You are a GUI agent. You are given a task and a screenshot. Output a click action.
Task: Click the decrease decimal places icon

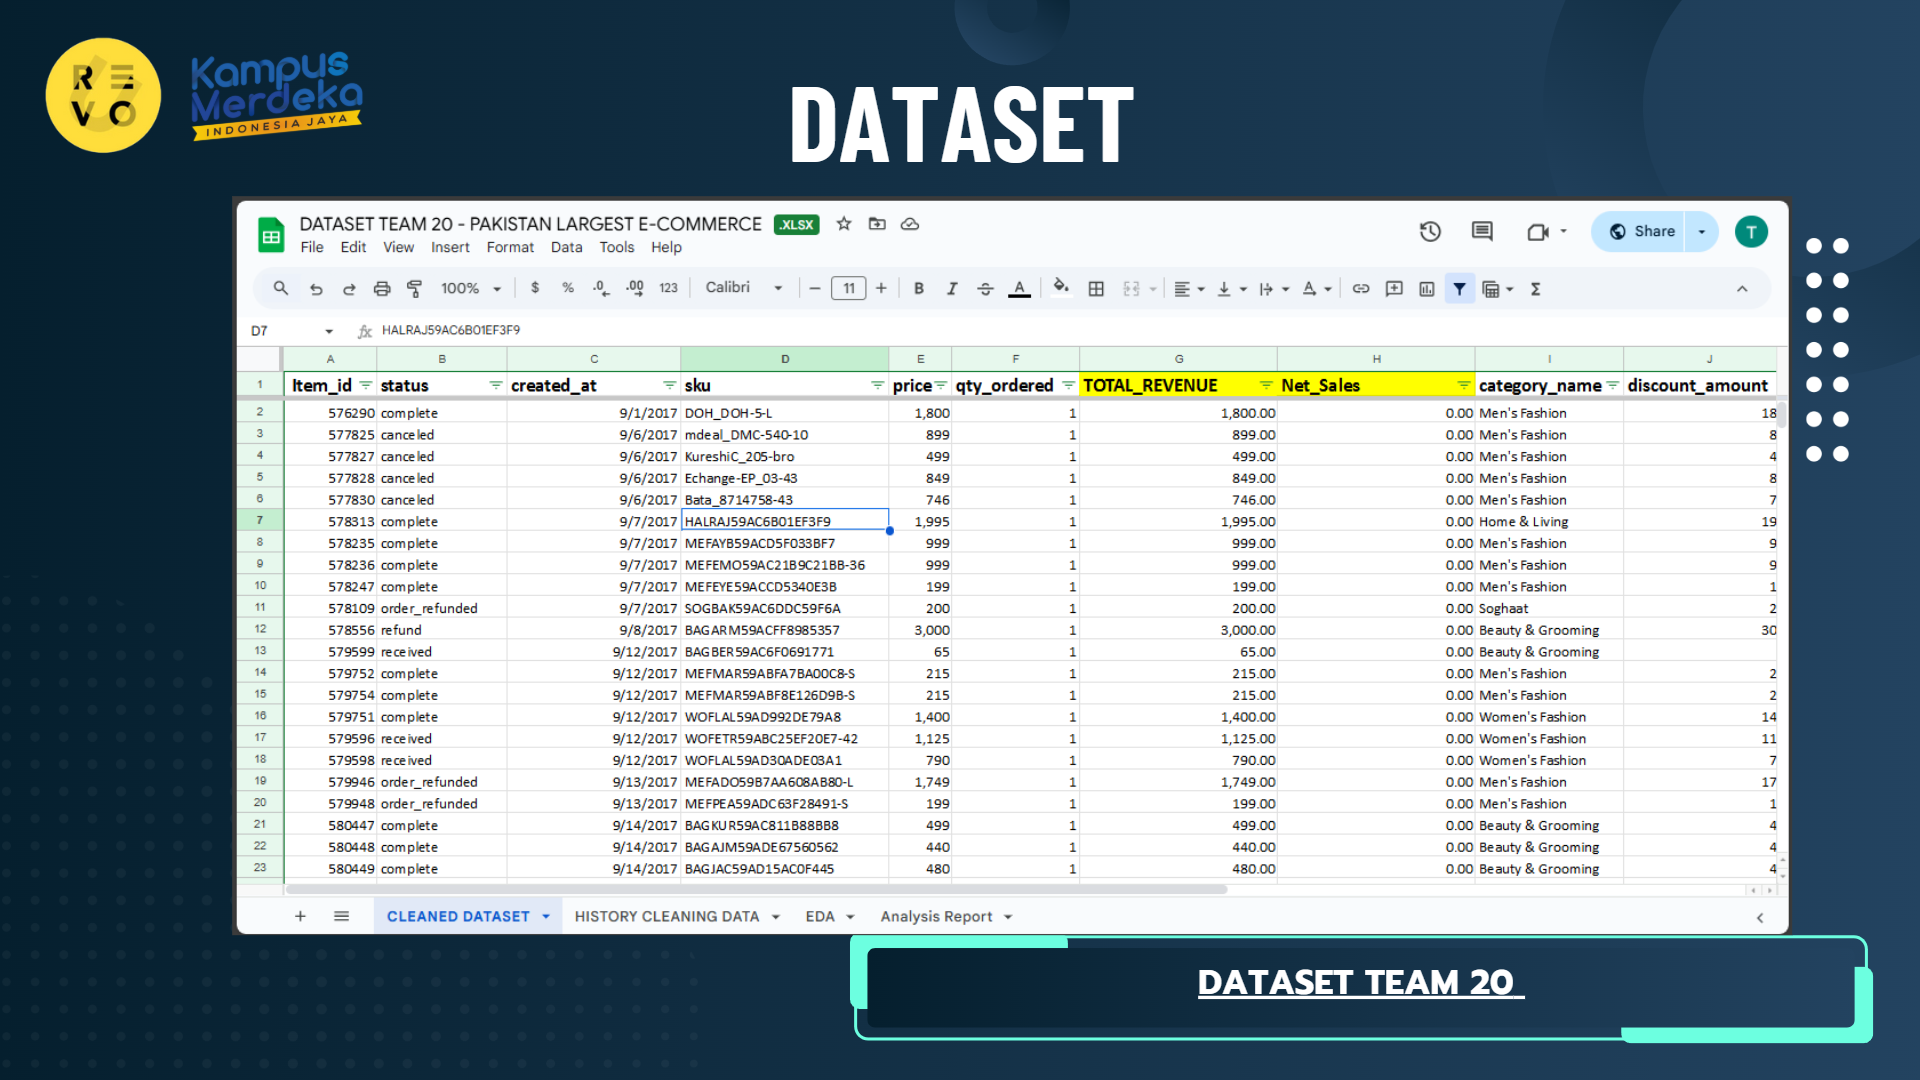click(600, 288)
